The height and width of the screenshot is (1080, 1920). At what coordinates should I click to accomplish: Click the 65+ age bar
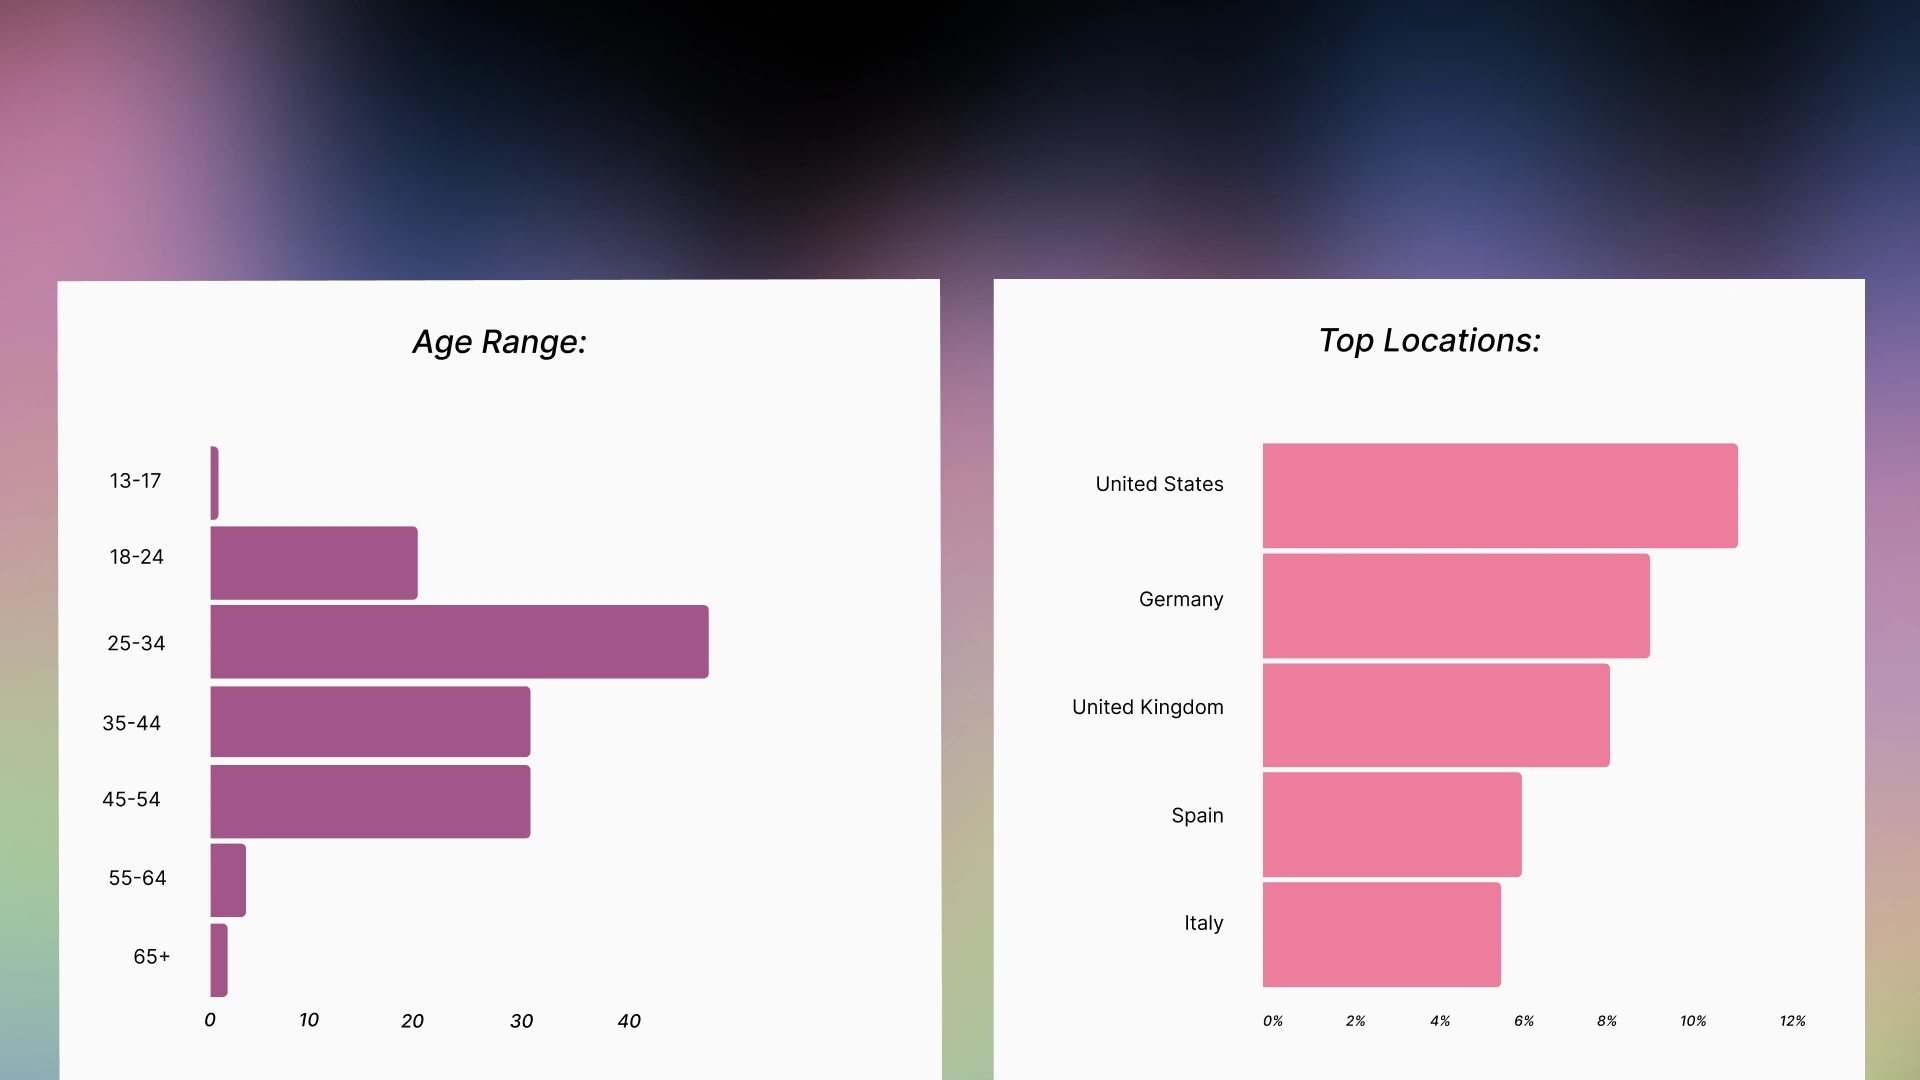[x=219, y=960]
